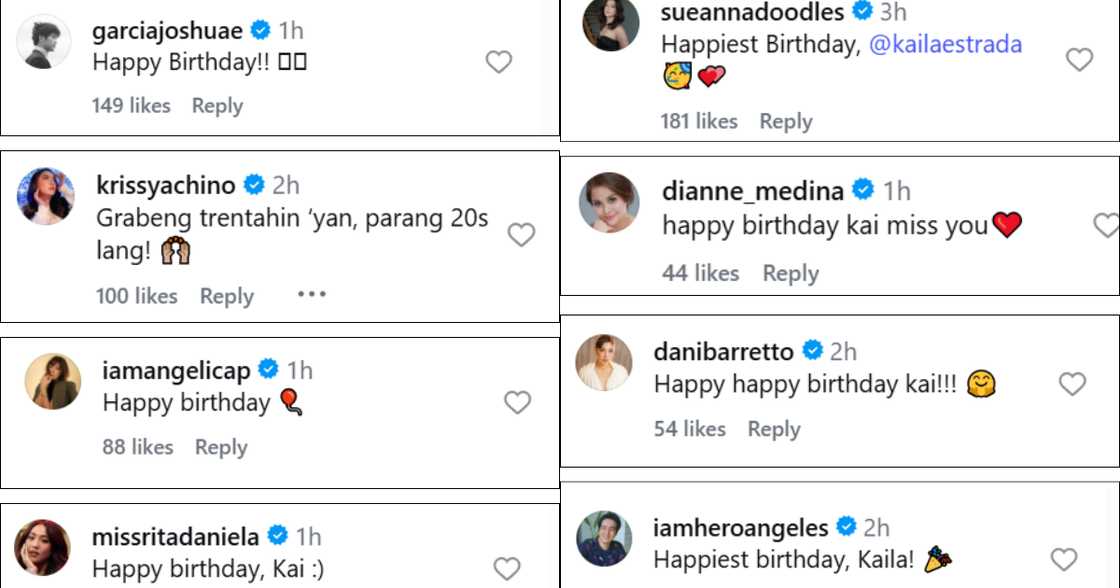The width and height of the screenshot is (1120, 588).
Task: Open garciajoshuae's profile picture
Action: pos(45,42)
